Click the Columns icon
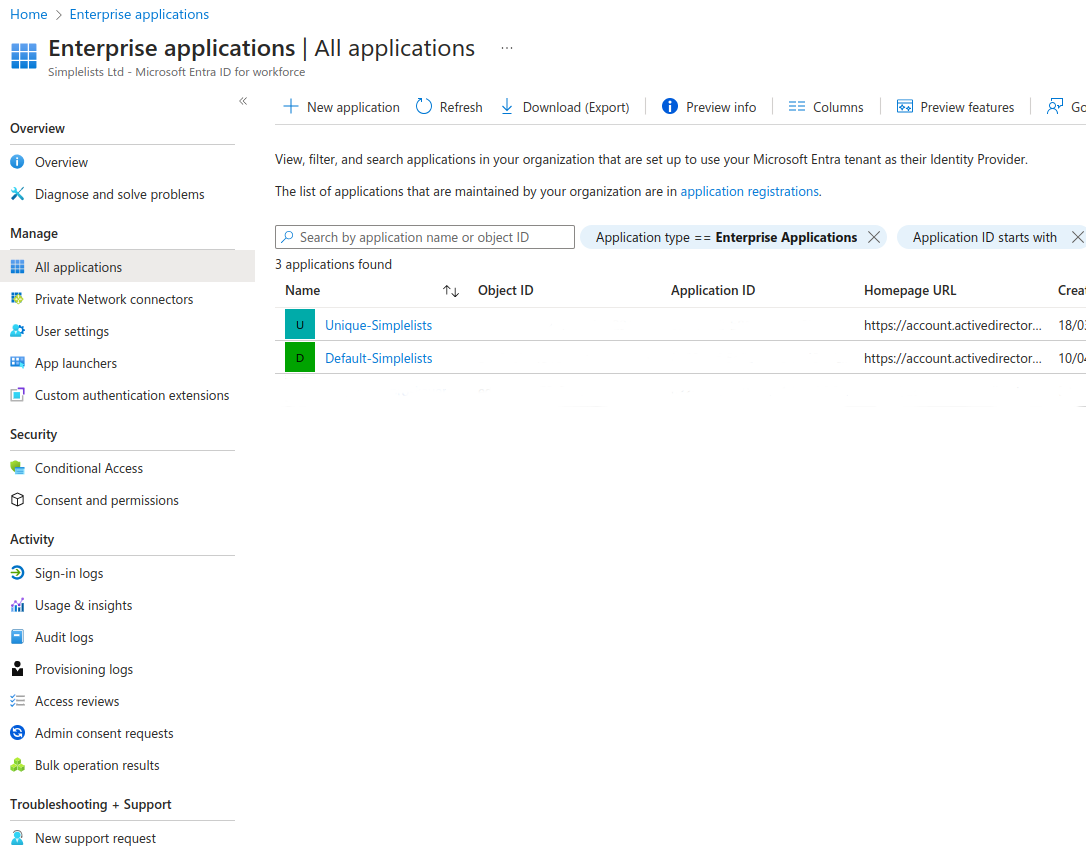The image size is (1086, 862). (x=796, y=107)
